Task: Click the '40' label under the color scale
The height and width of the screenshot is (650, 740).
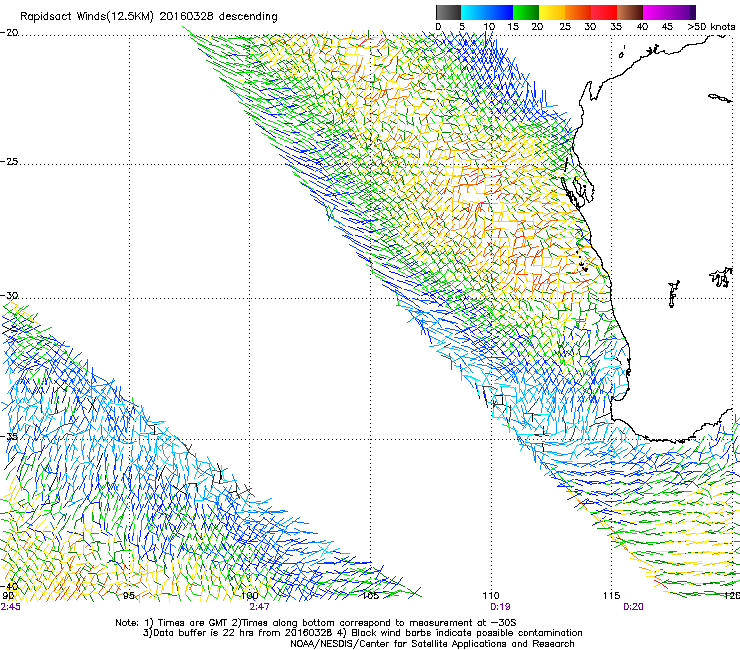Action: click(642, 27)
